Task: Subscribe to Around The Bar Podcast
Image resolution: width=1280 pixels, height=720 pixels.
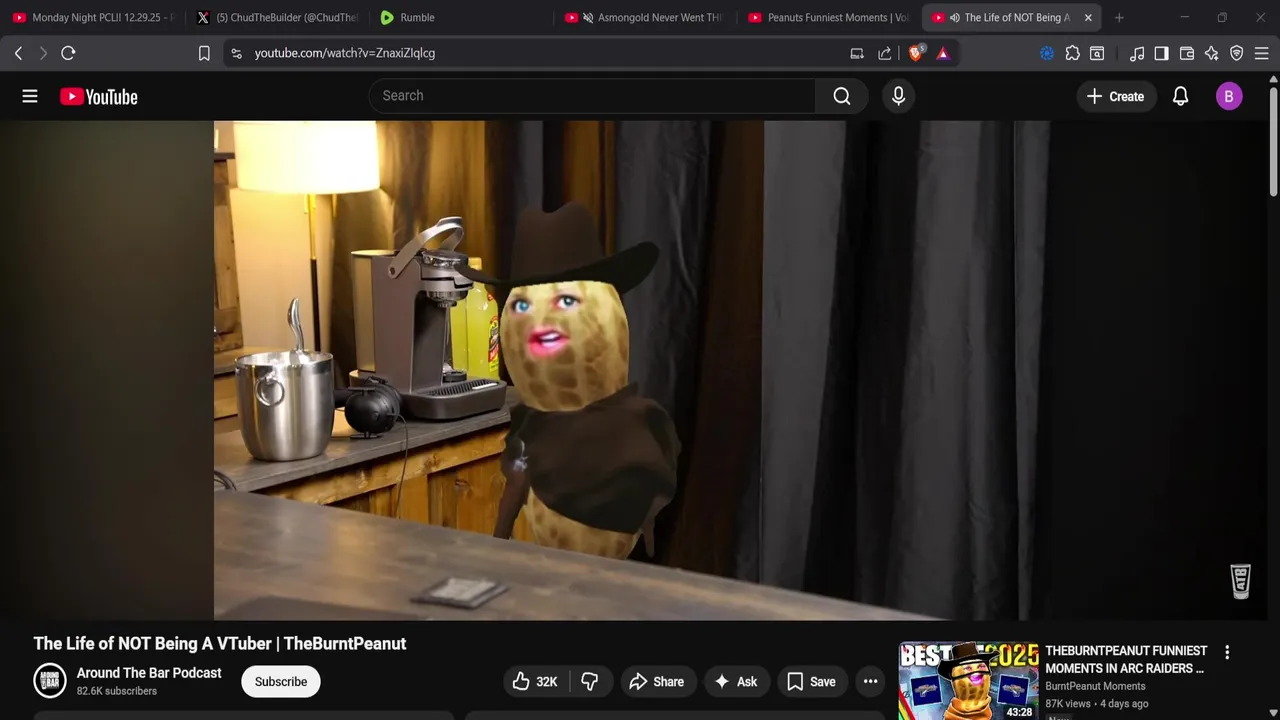Action: (280, 681)
